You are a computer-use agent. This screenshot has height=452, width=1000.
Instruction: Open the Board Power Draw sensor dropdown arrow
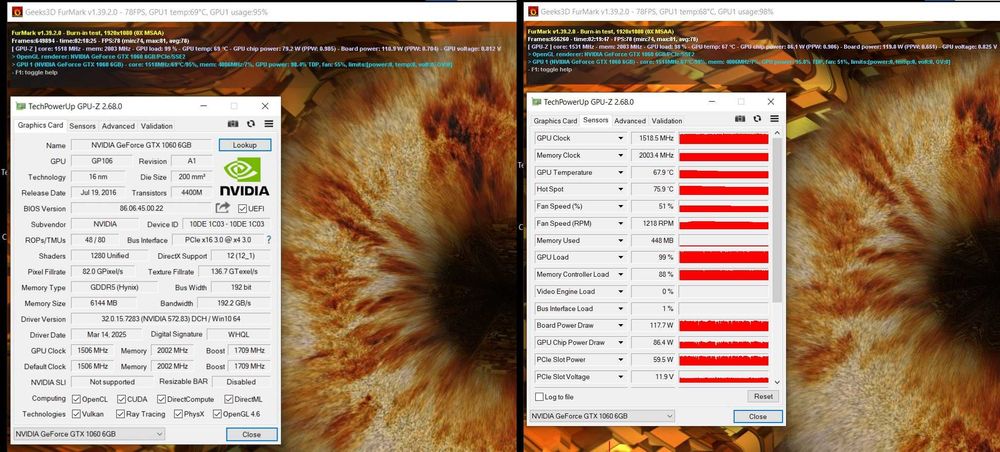pyautogui.click(x=620, y=326)
